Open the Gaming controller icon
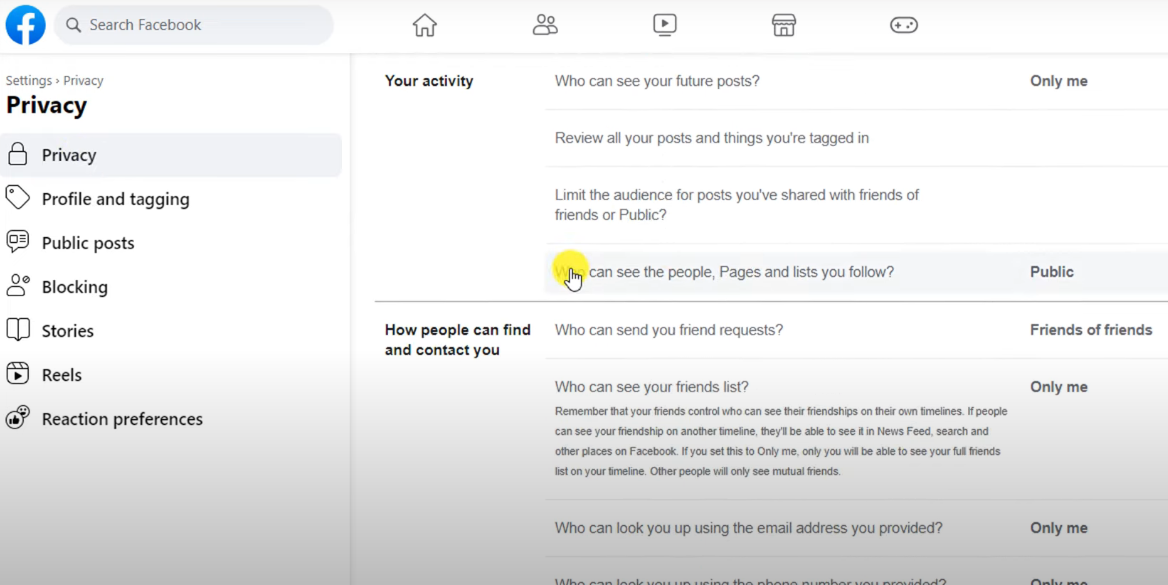The width and height of the screenshot is (1168, 585). coord(904,25)
